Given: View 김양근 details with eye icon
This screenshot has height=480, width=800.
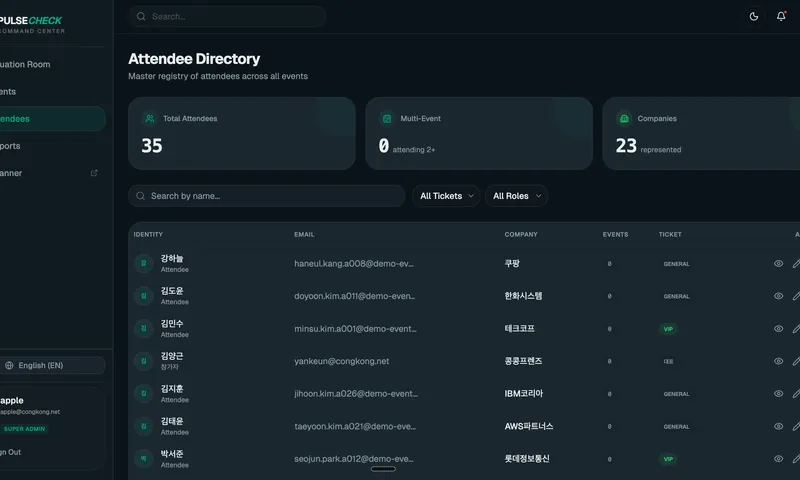Looking at the screenshot, I should tap(778, 361).
